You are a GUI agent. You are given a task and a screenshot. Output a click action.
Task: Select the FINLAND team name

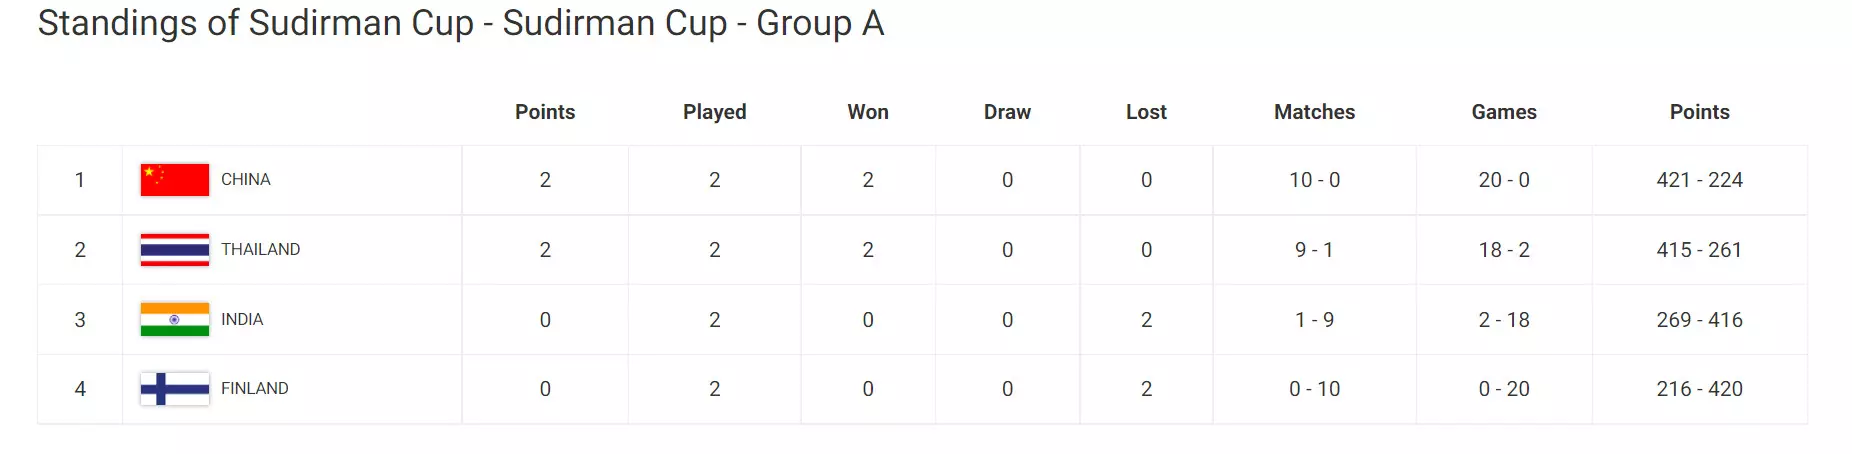pos(254,389)
